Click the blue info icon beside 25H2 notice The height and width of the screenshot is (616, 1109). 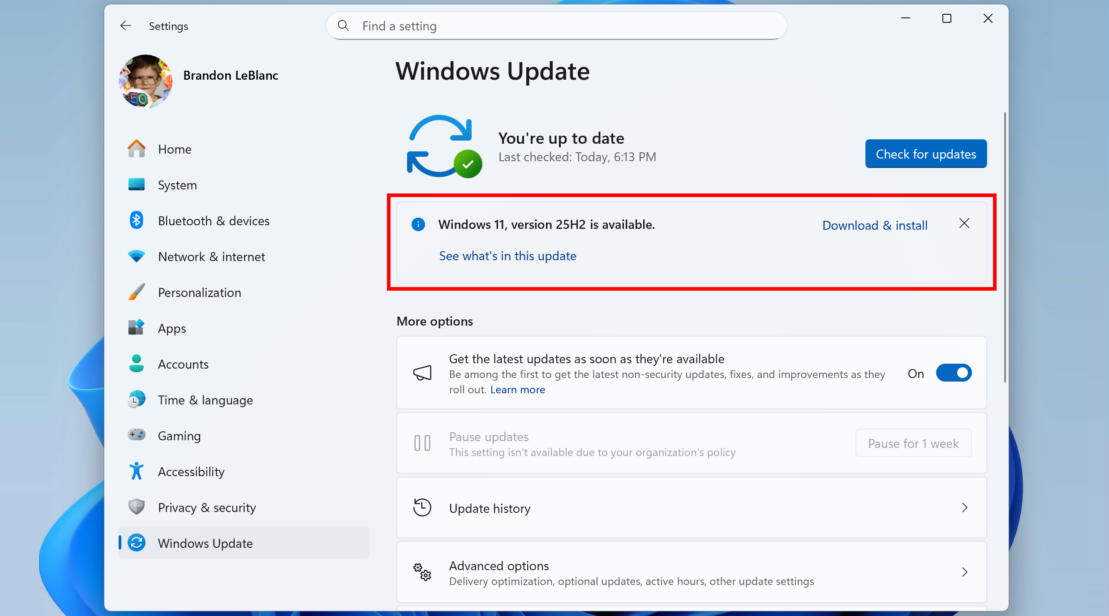pos(418,224)
